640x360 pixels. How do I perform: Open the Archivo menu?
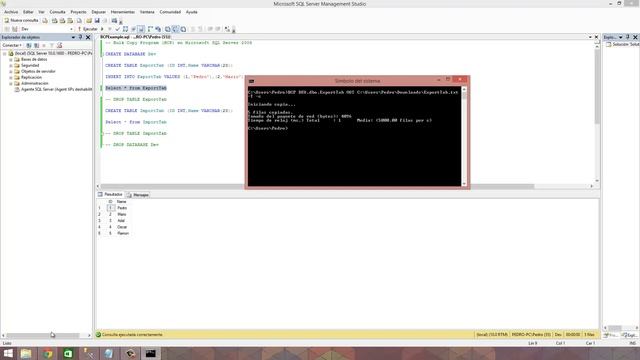click(x=11, y=12)
